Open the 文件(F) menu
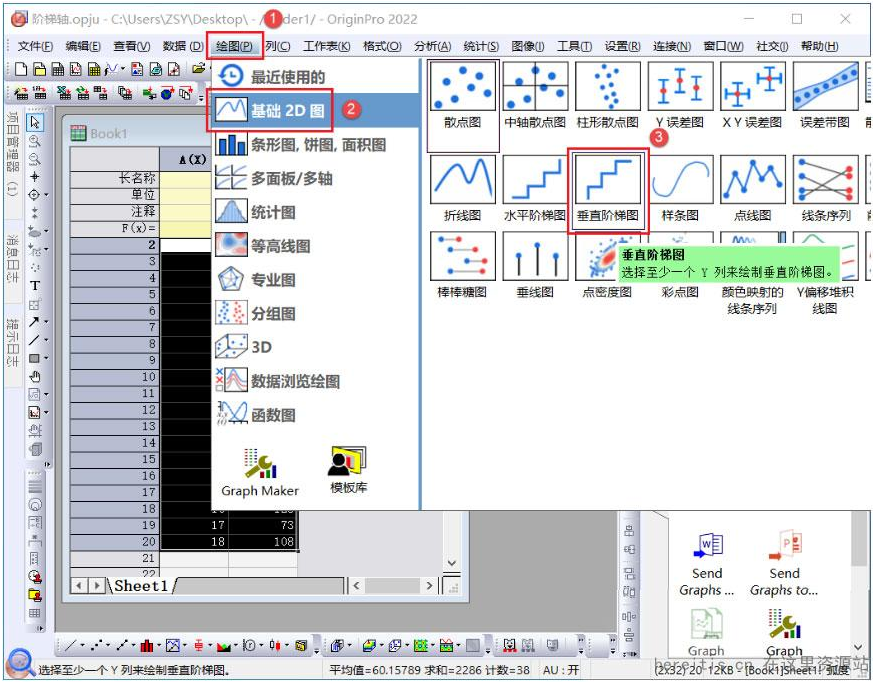The height and width of the screenshot is (682, 874). pyautogui.click(x=35, y=46)
